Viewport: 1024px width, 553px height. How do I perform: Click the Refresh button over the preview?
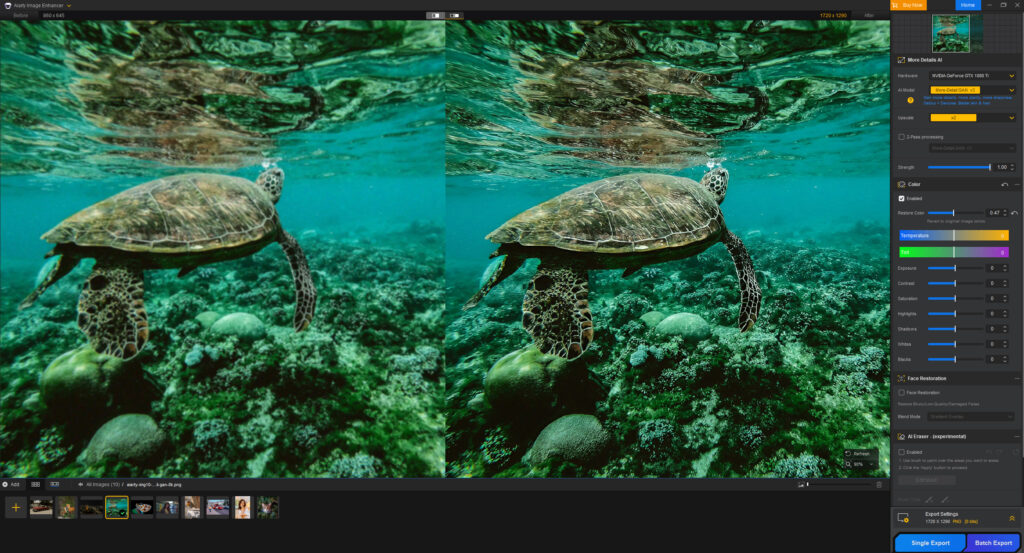(858, 454)
